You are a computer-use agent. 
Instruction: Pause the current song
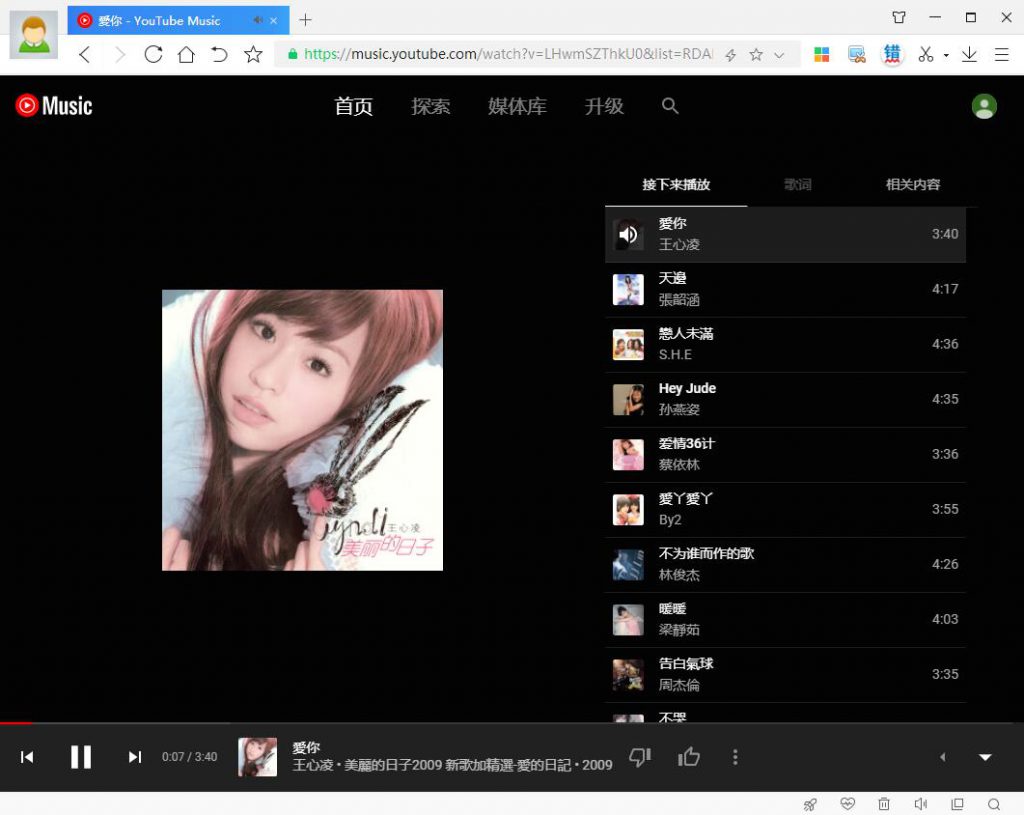(81, 757)
